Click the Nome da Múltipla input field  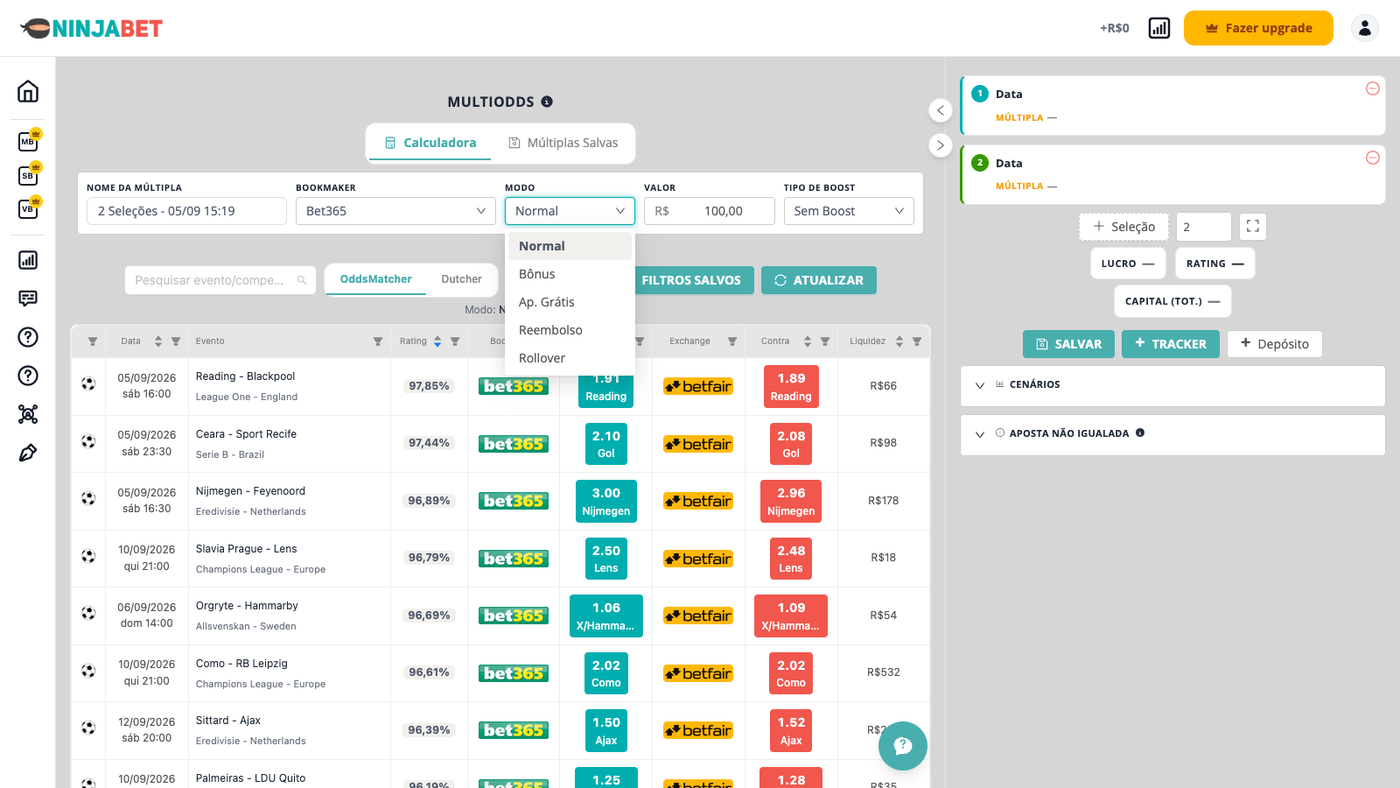pos(187,211)
